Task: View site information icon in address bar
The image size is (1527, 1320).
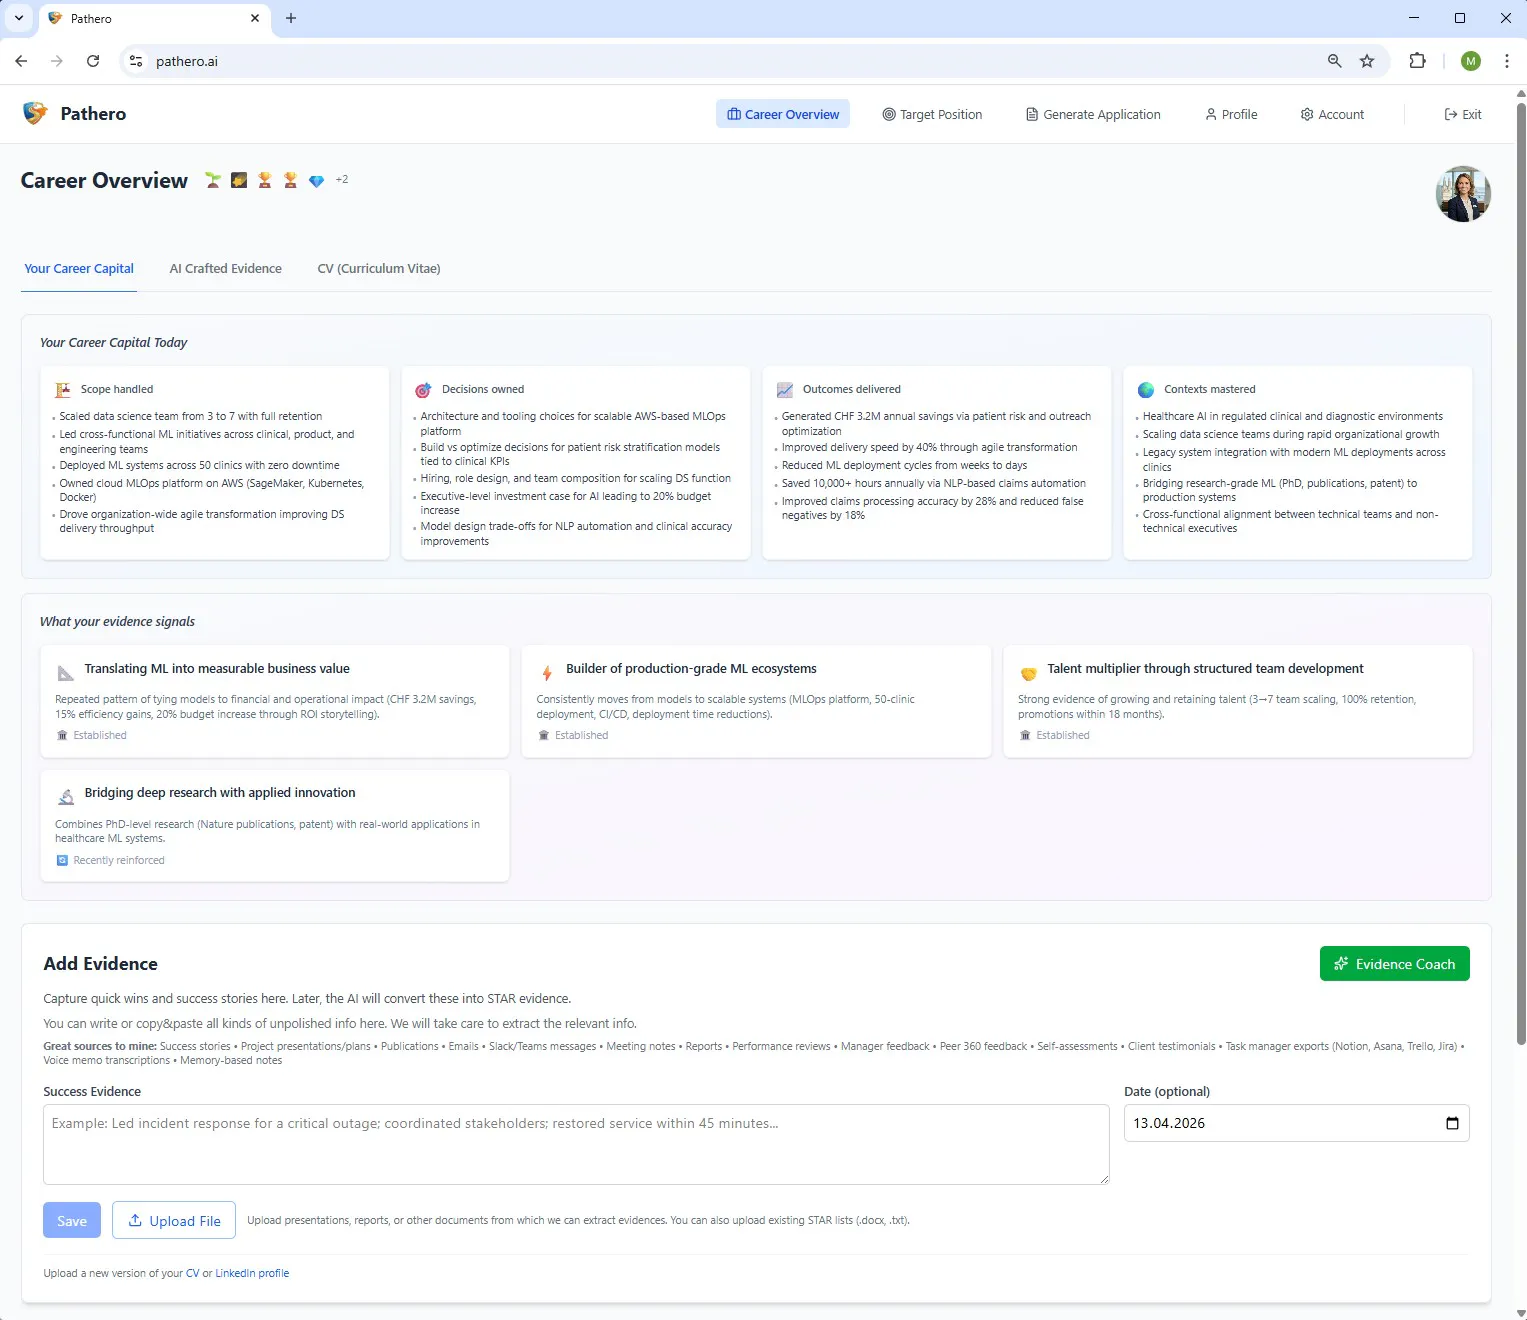Action: (x=137, y=61)
